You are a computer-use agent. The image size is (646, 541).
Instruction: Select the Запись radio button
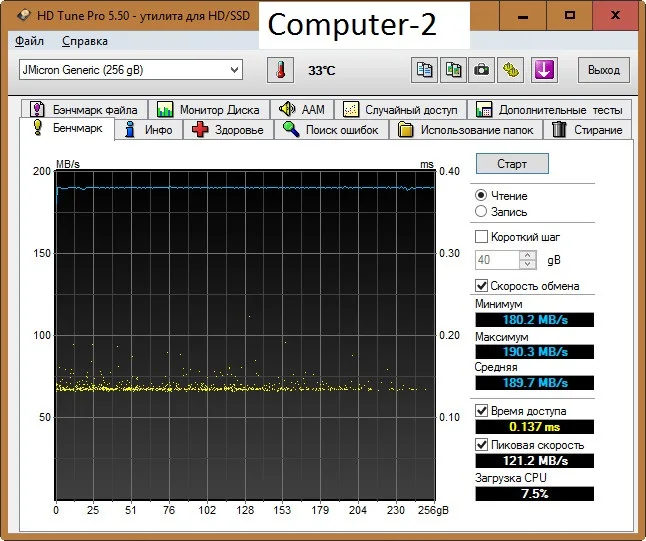[482, 212]
